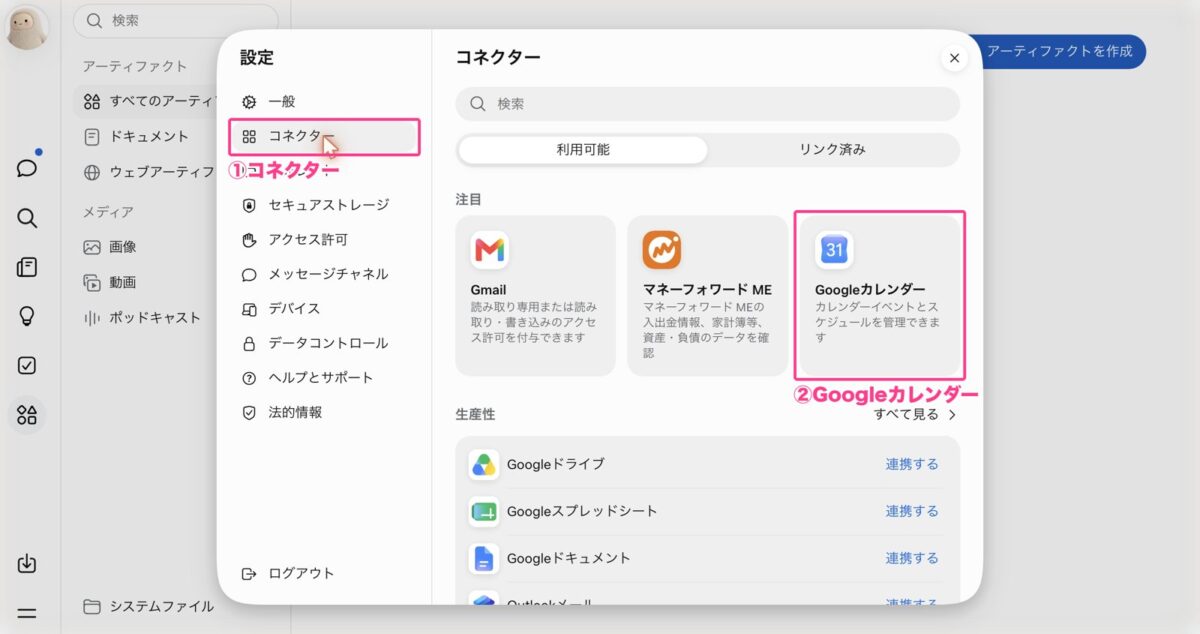Click the gear icon beside 一般

tap(250, 102)
